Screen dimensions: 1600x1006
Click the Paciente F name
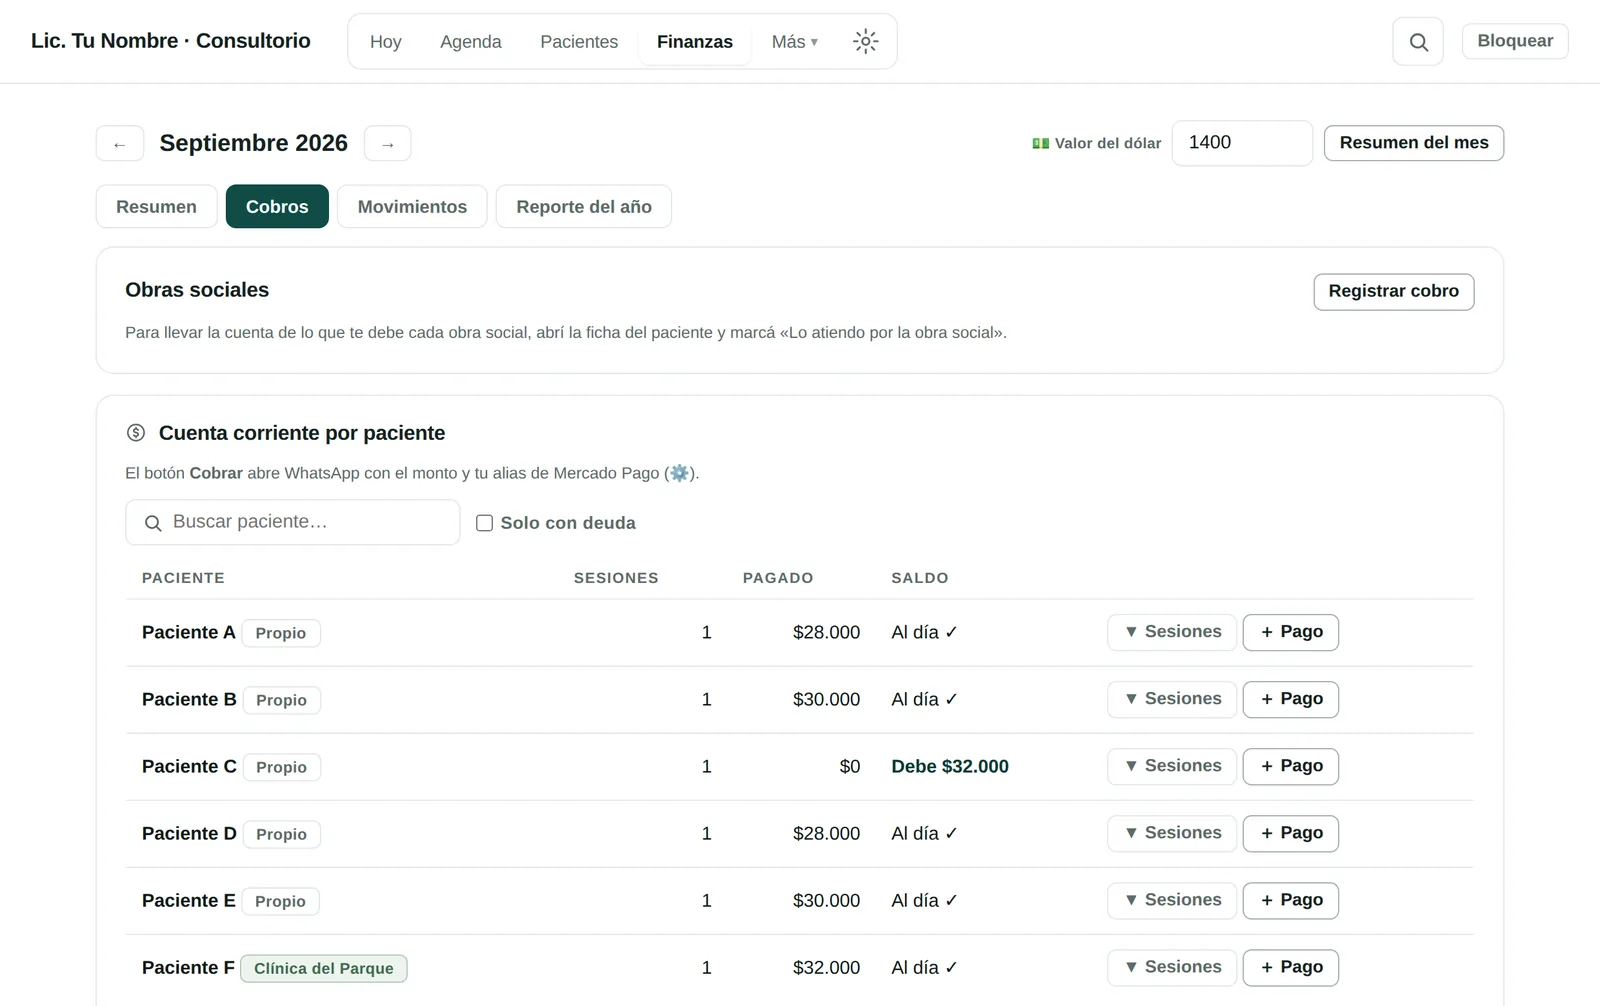[x=188, y=967]
